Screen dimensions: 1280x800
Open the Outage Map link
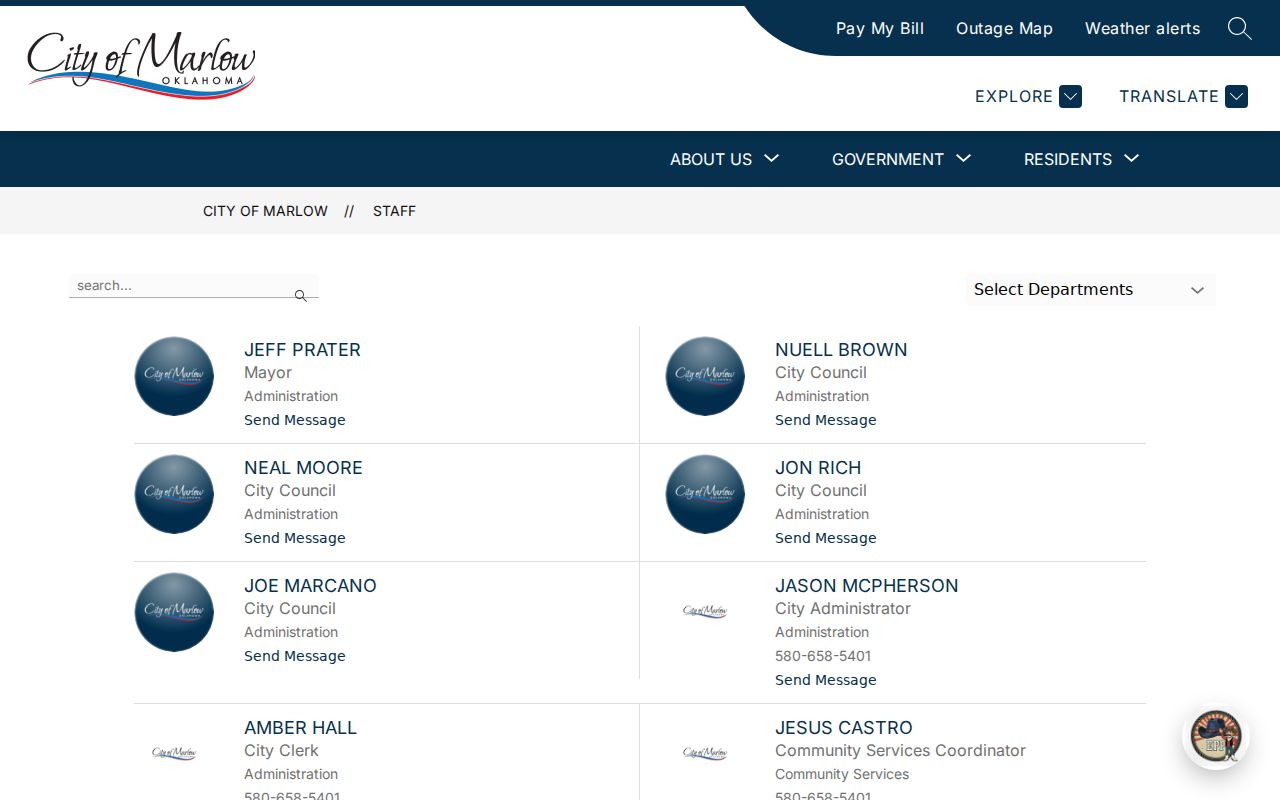(x=1004, y=28)
